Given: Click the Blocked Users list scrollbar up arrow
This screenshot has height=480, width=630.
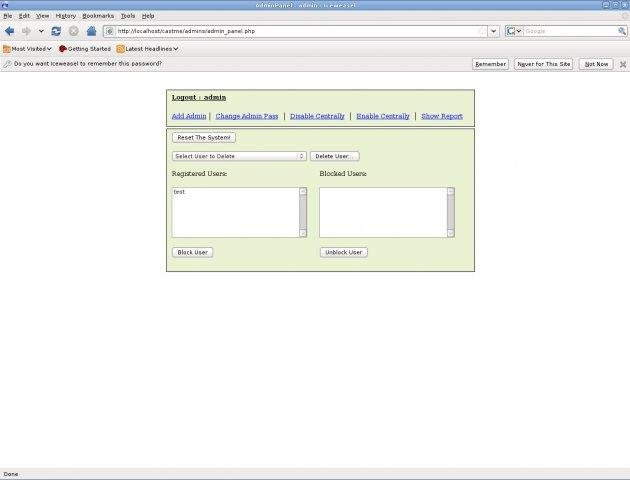Looking at the screenshot, I should (x=451, y=191).
